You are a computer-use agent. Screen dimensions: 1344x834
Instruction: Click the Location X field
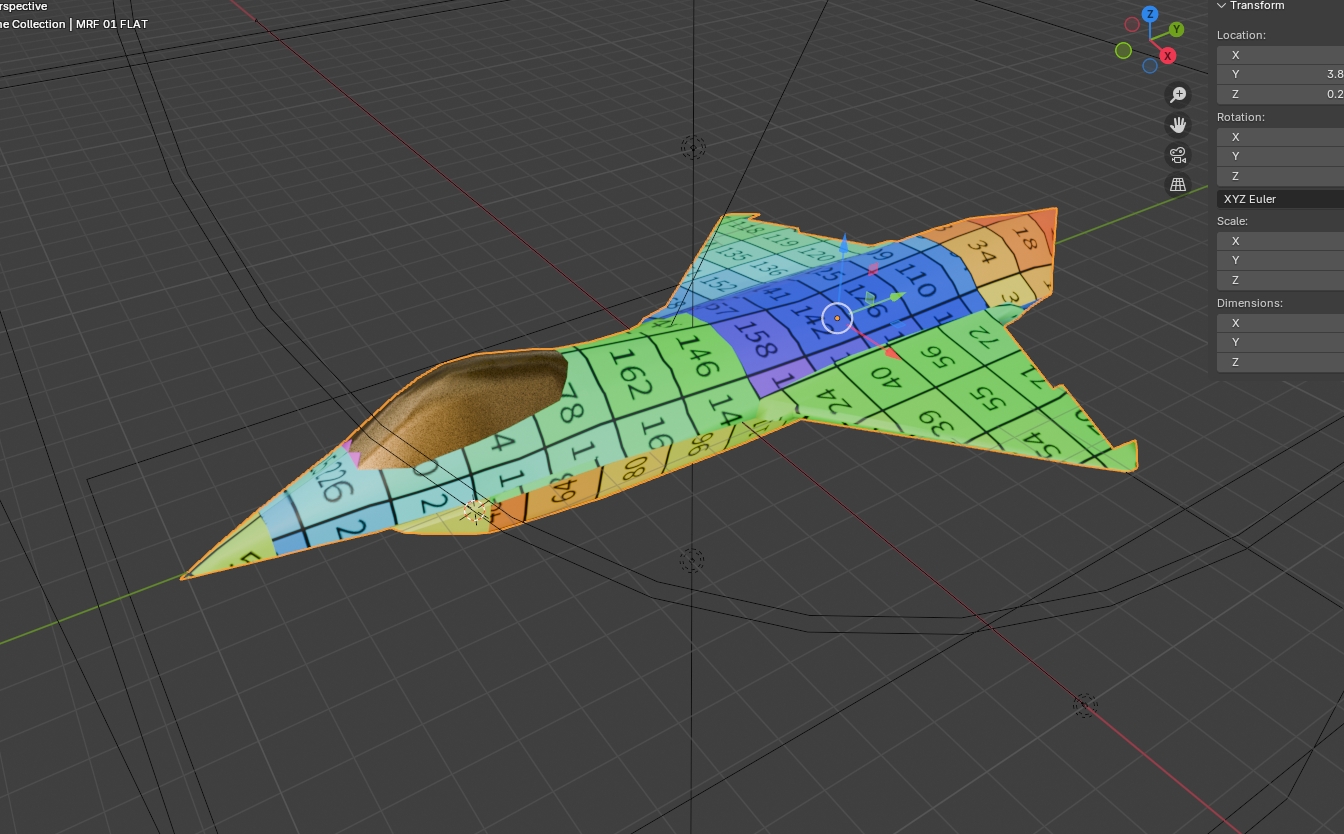[x=1282, y=55]
